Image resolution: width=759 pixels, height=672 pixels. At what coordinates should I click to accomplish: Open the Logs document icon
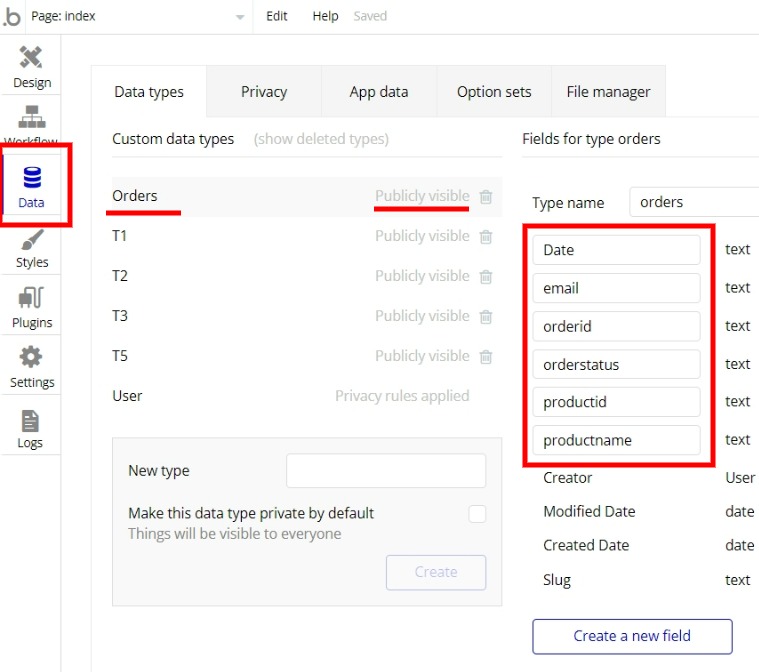[x=30, y=421]
